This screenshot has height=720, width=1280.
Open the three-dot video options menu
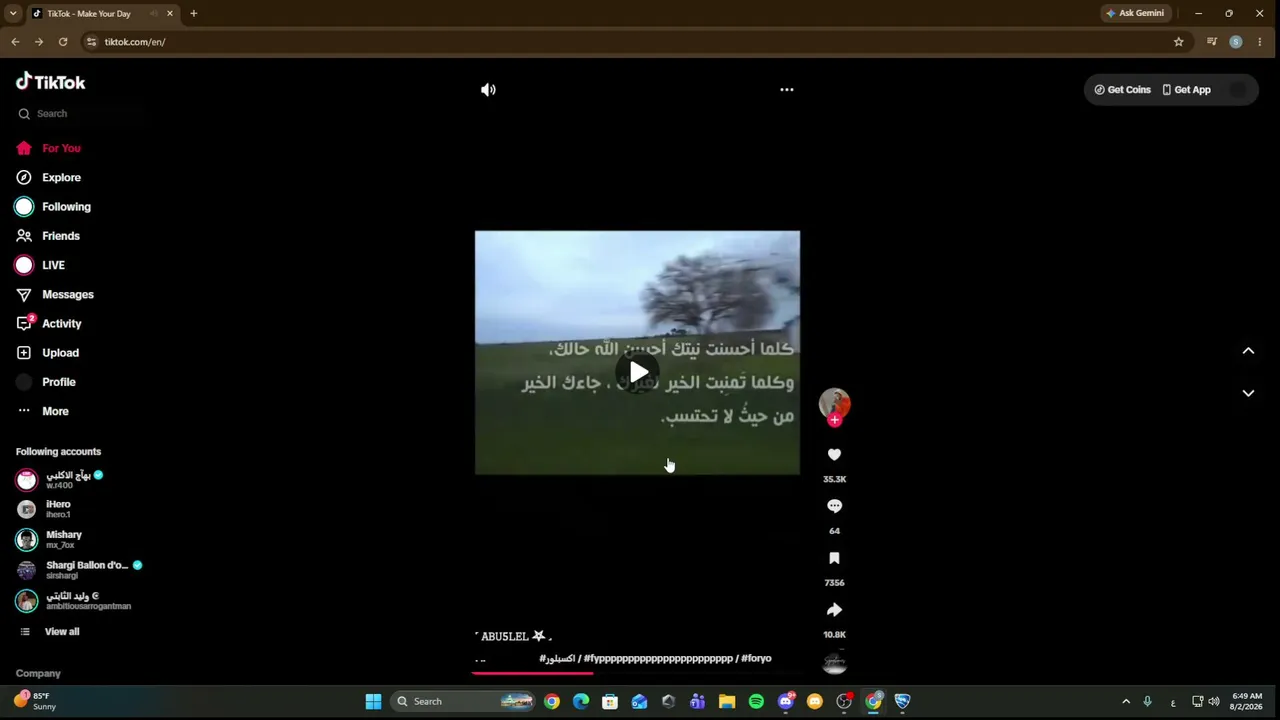[787, 90]
